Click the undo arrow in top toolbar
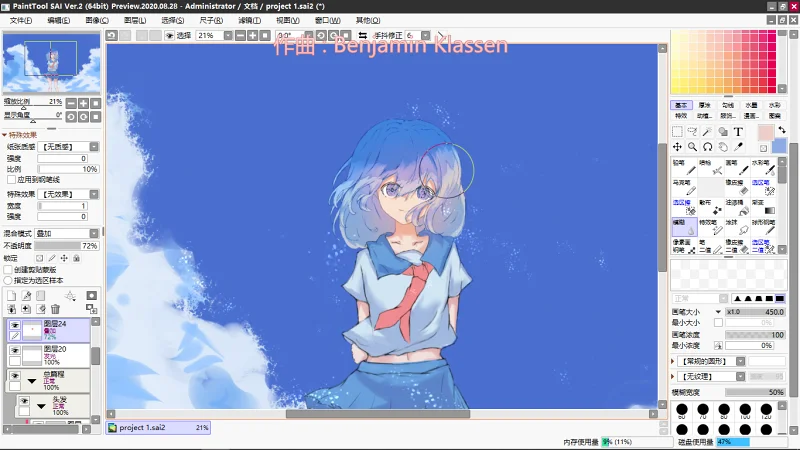 tap(112, 35)
